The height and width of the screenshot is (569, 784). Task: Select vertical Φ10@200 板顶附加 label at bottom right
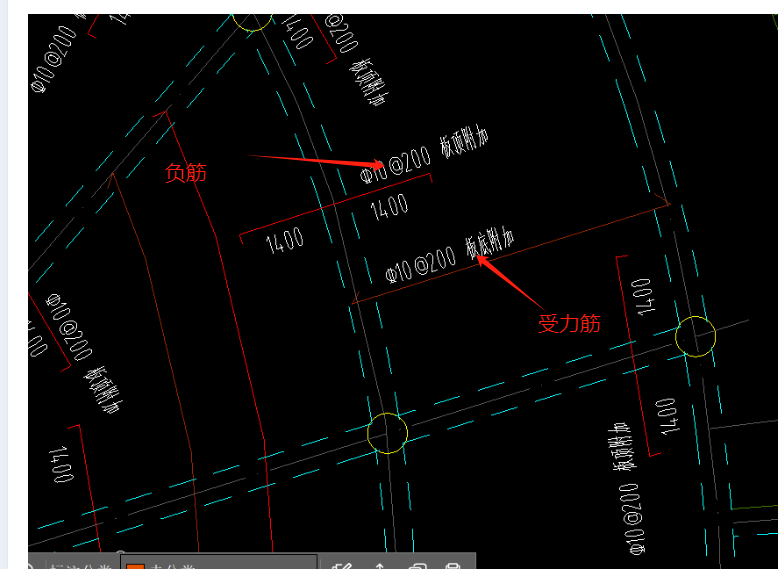point(626,488)
